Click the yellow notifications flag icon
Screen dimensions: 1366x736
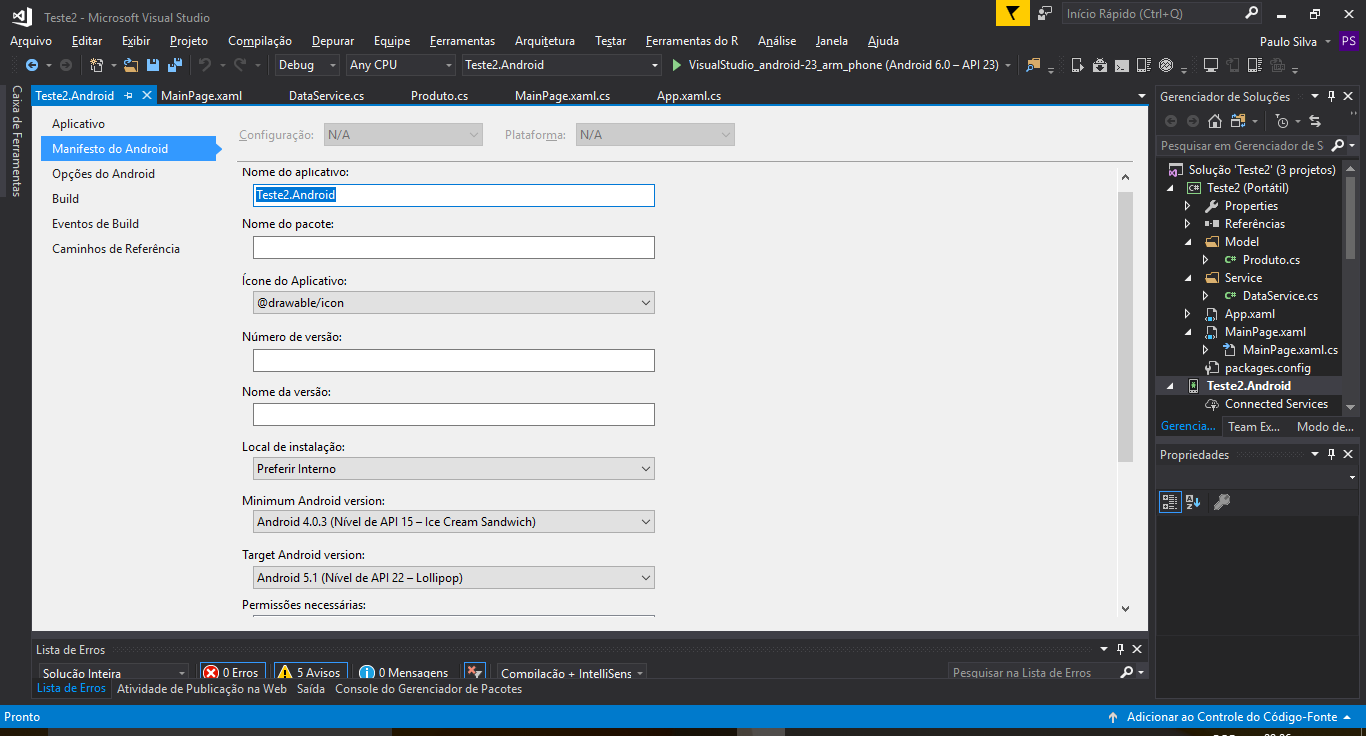[x=1013, y=13]
